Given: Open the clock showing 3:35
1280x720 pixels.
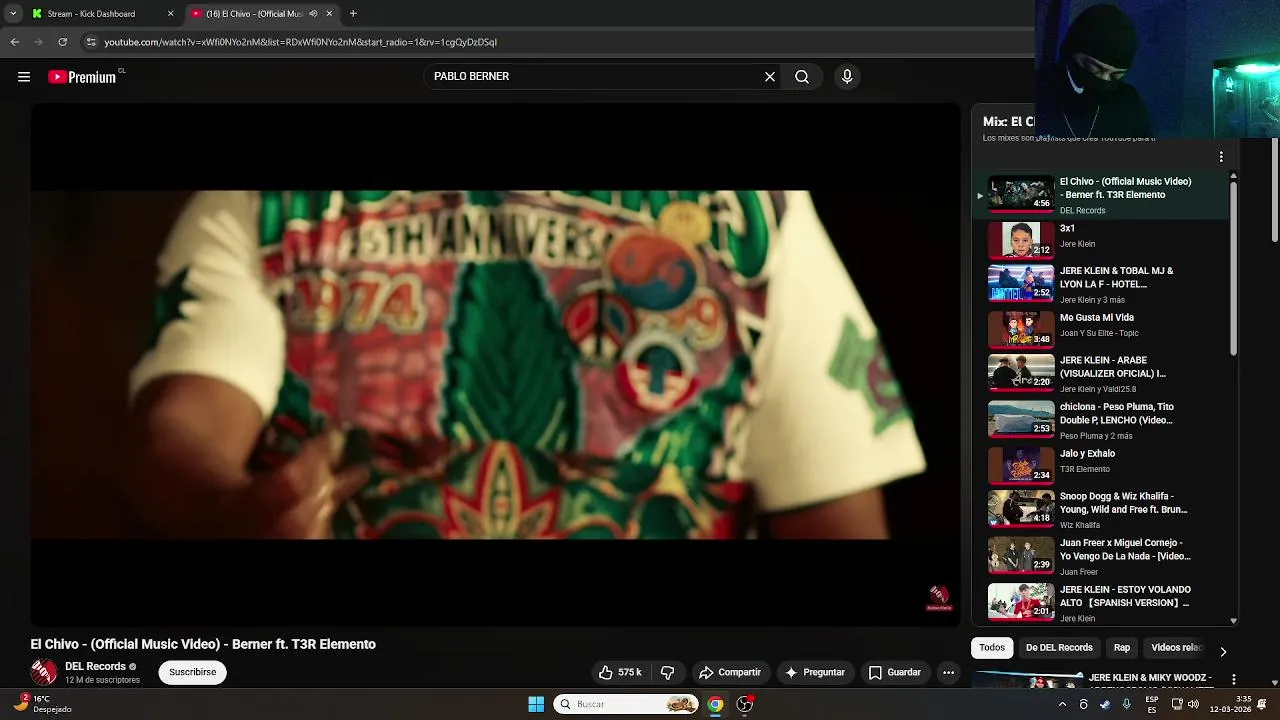Looking at the screenshot, I should pos(1230,704).
